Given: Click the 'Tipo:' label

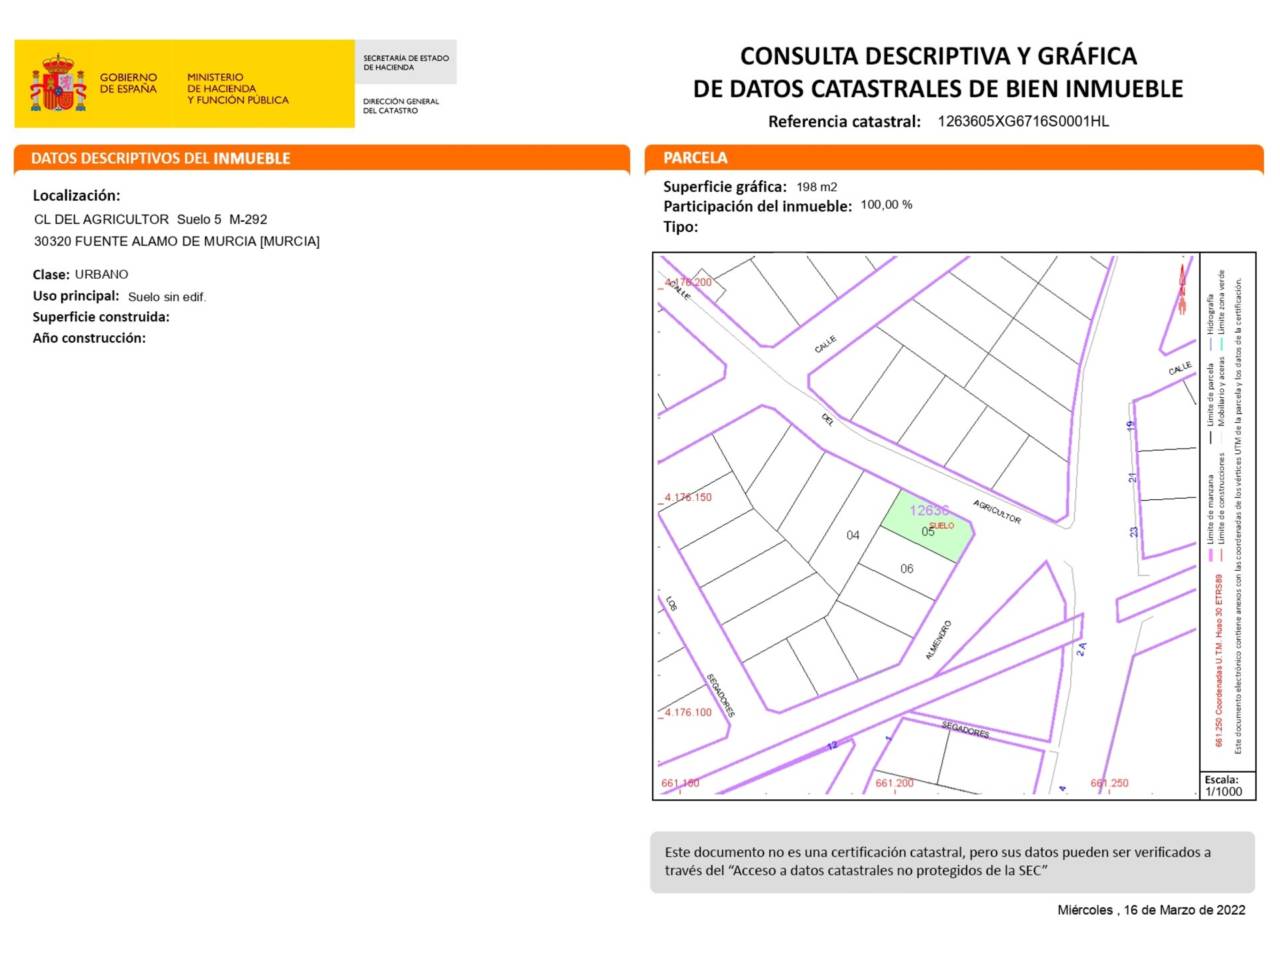Looking at the screenshot, I should coord(681,227).
